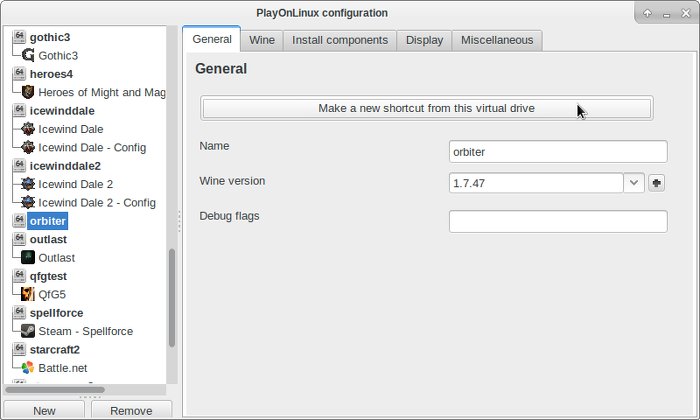Click the Debug flags input field

tap(558, 221)
